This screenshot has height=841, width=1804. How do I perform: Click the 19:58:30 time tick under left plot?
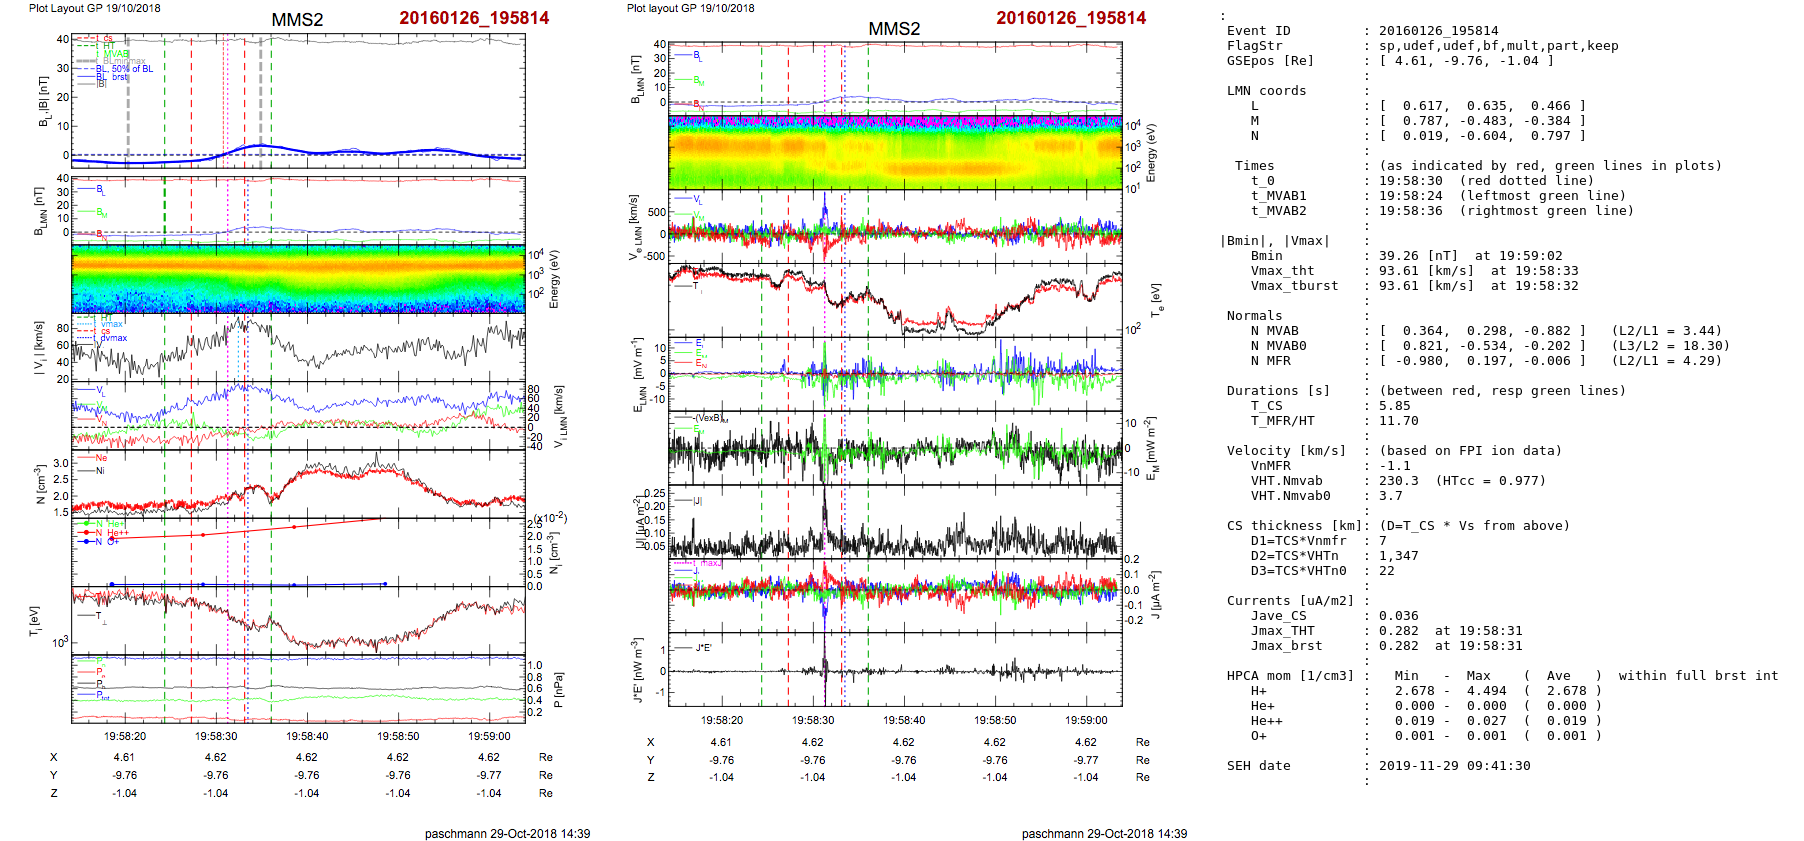(216, 736)
